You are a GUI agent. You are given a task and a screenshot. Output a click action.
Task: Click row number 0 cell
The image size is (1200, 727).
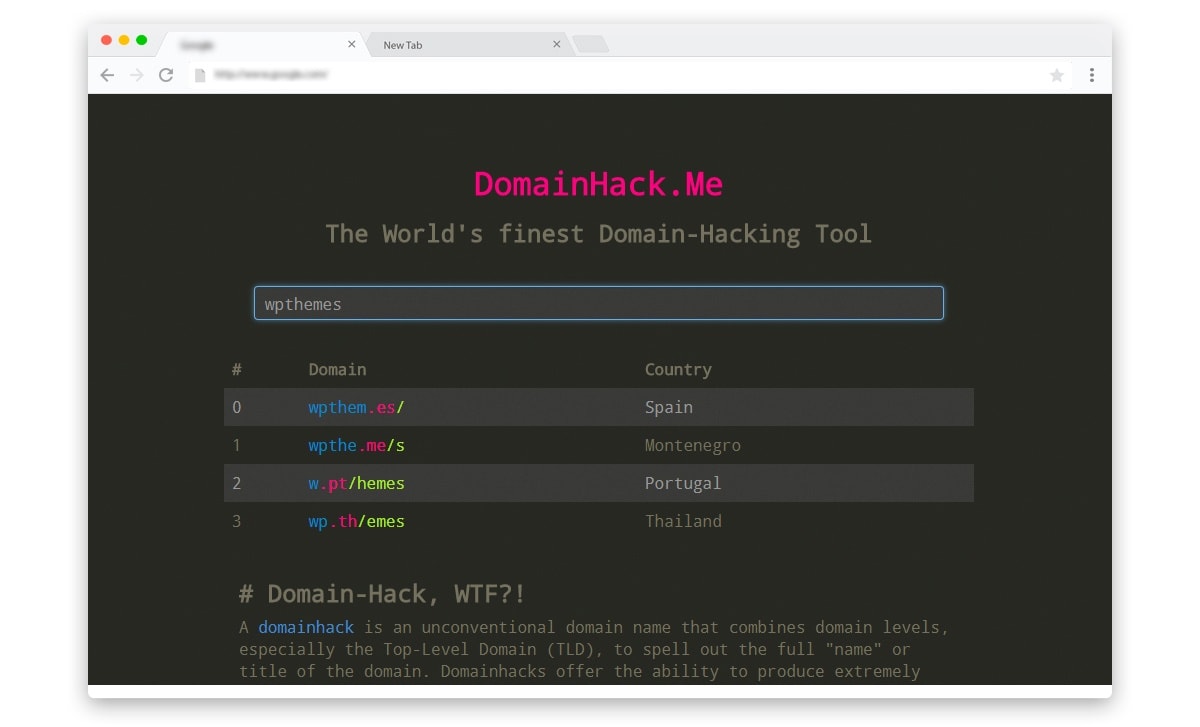pyautogui.click(x=237, y=407)
